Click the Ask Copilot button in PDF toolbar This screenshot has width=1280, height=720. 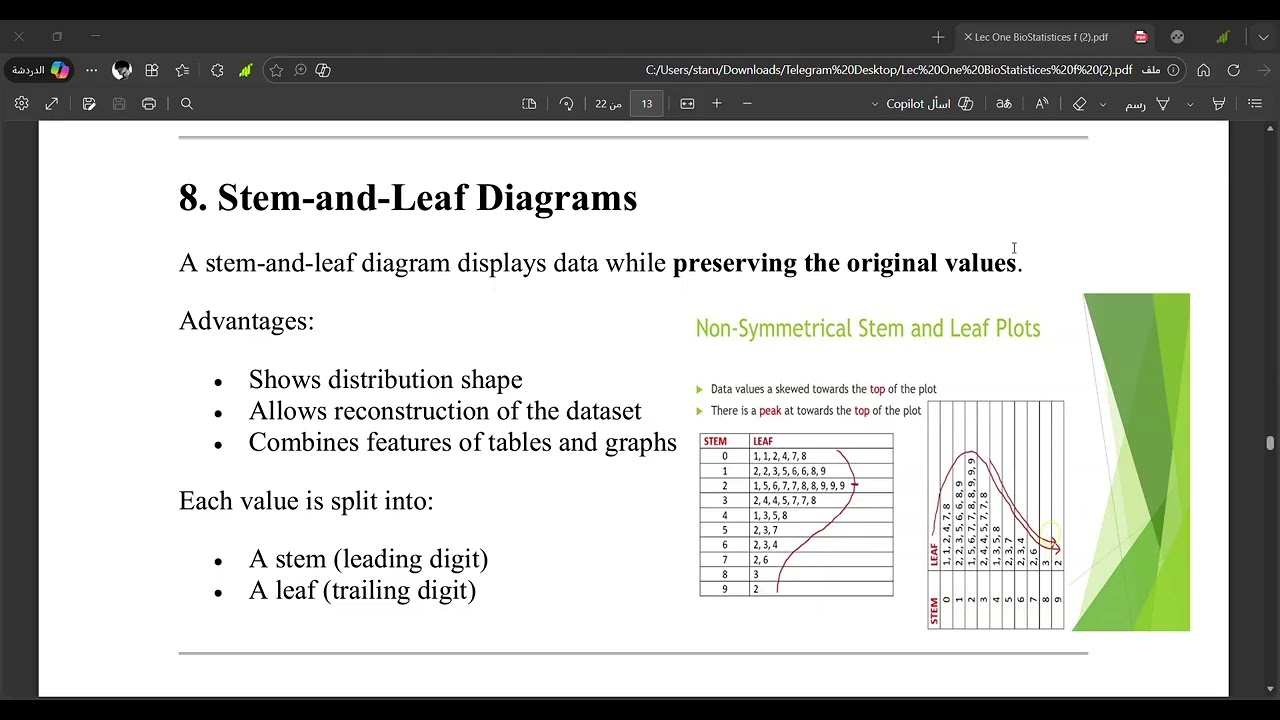coord(929,104)
